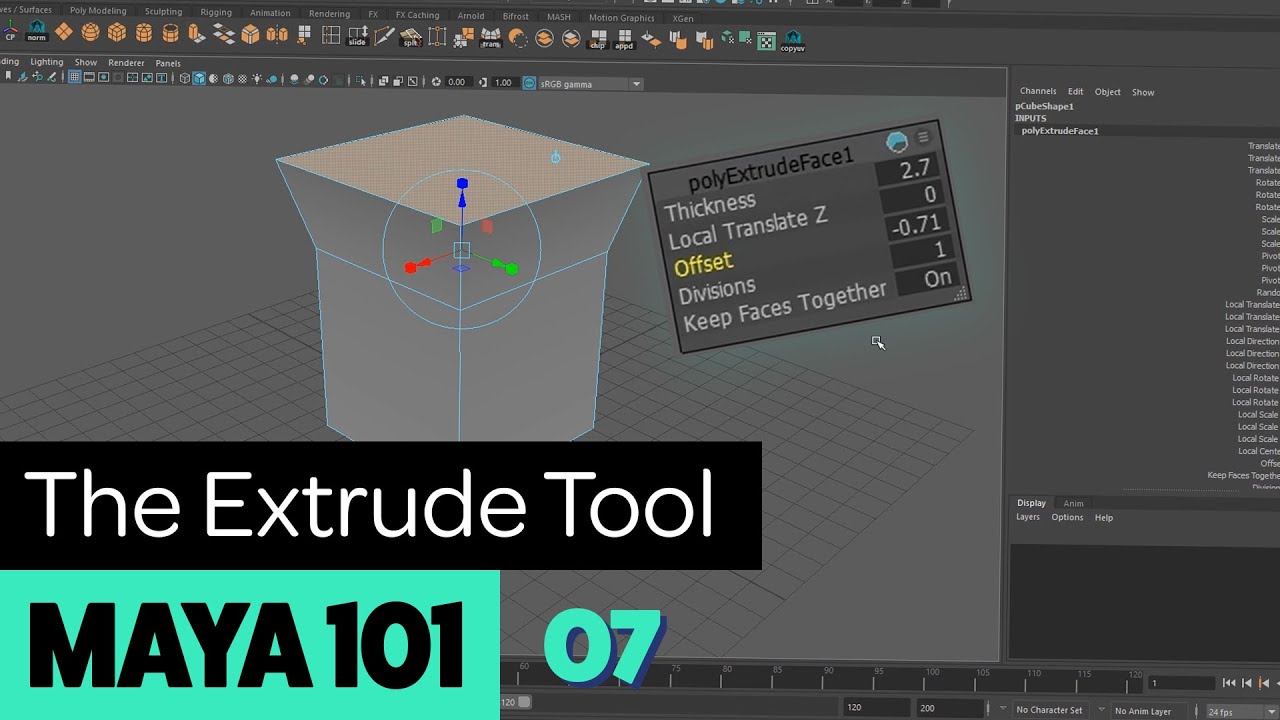Click the orange circle icon beside trans
Viewport: 1280px width, 720px height.
coord(518,38)
